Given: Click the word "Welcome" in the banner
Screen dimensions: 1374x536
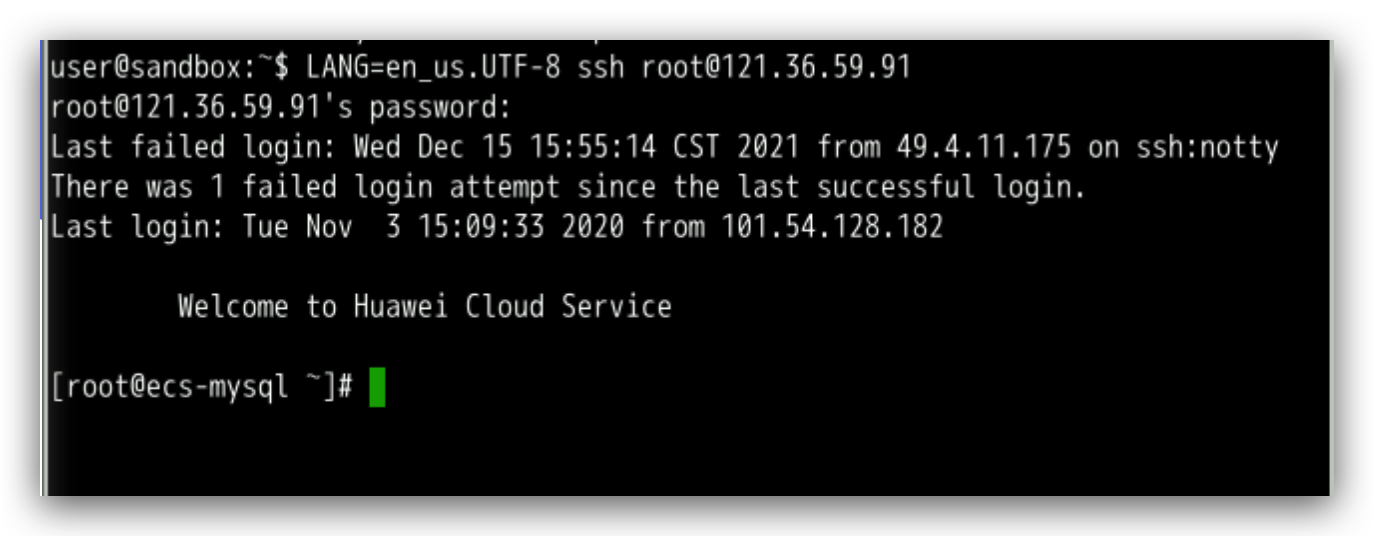Looking at the screenshot, I should coord(233,306).
